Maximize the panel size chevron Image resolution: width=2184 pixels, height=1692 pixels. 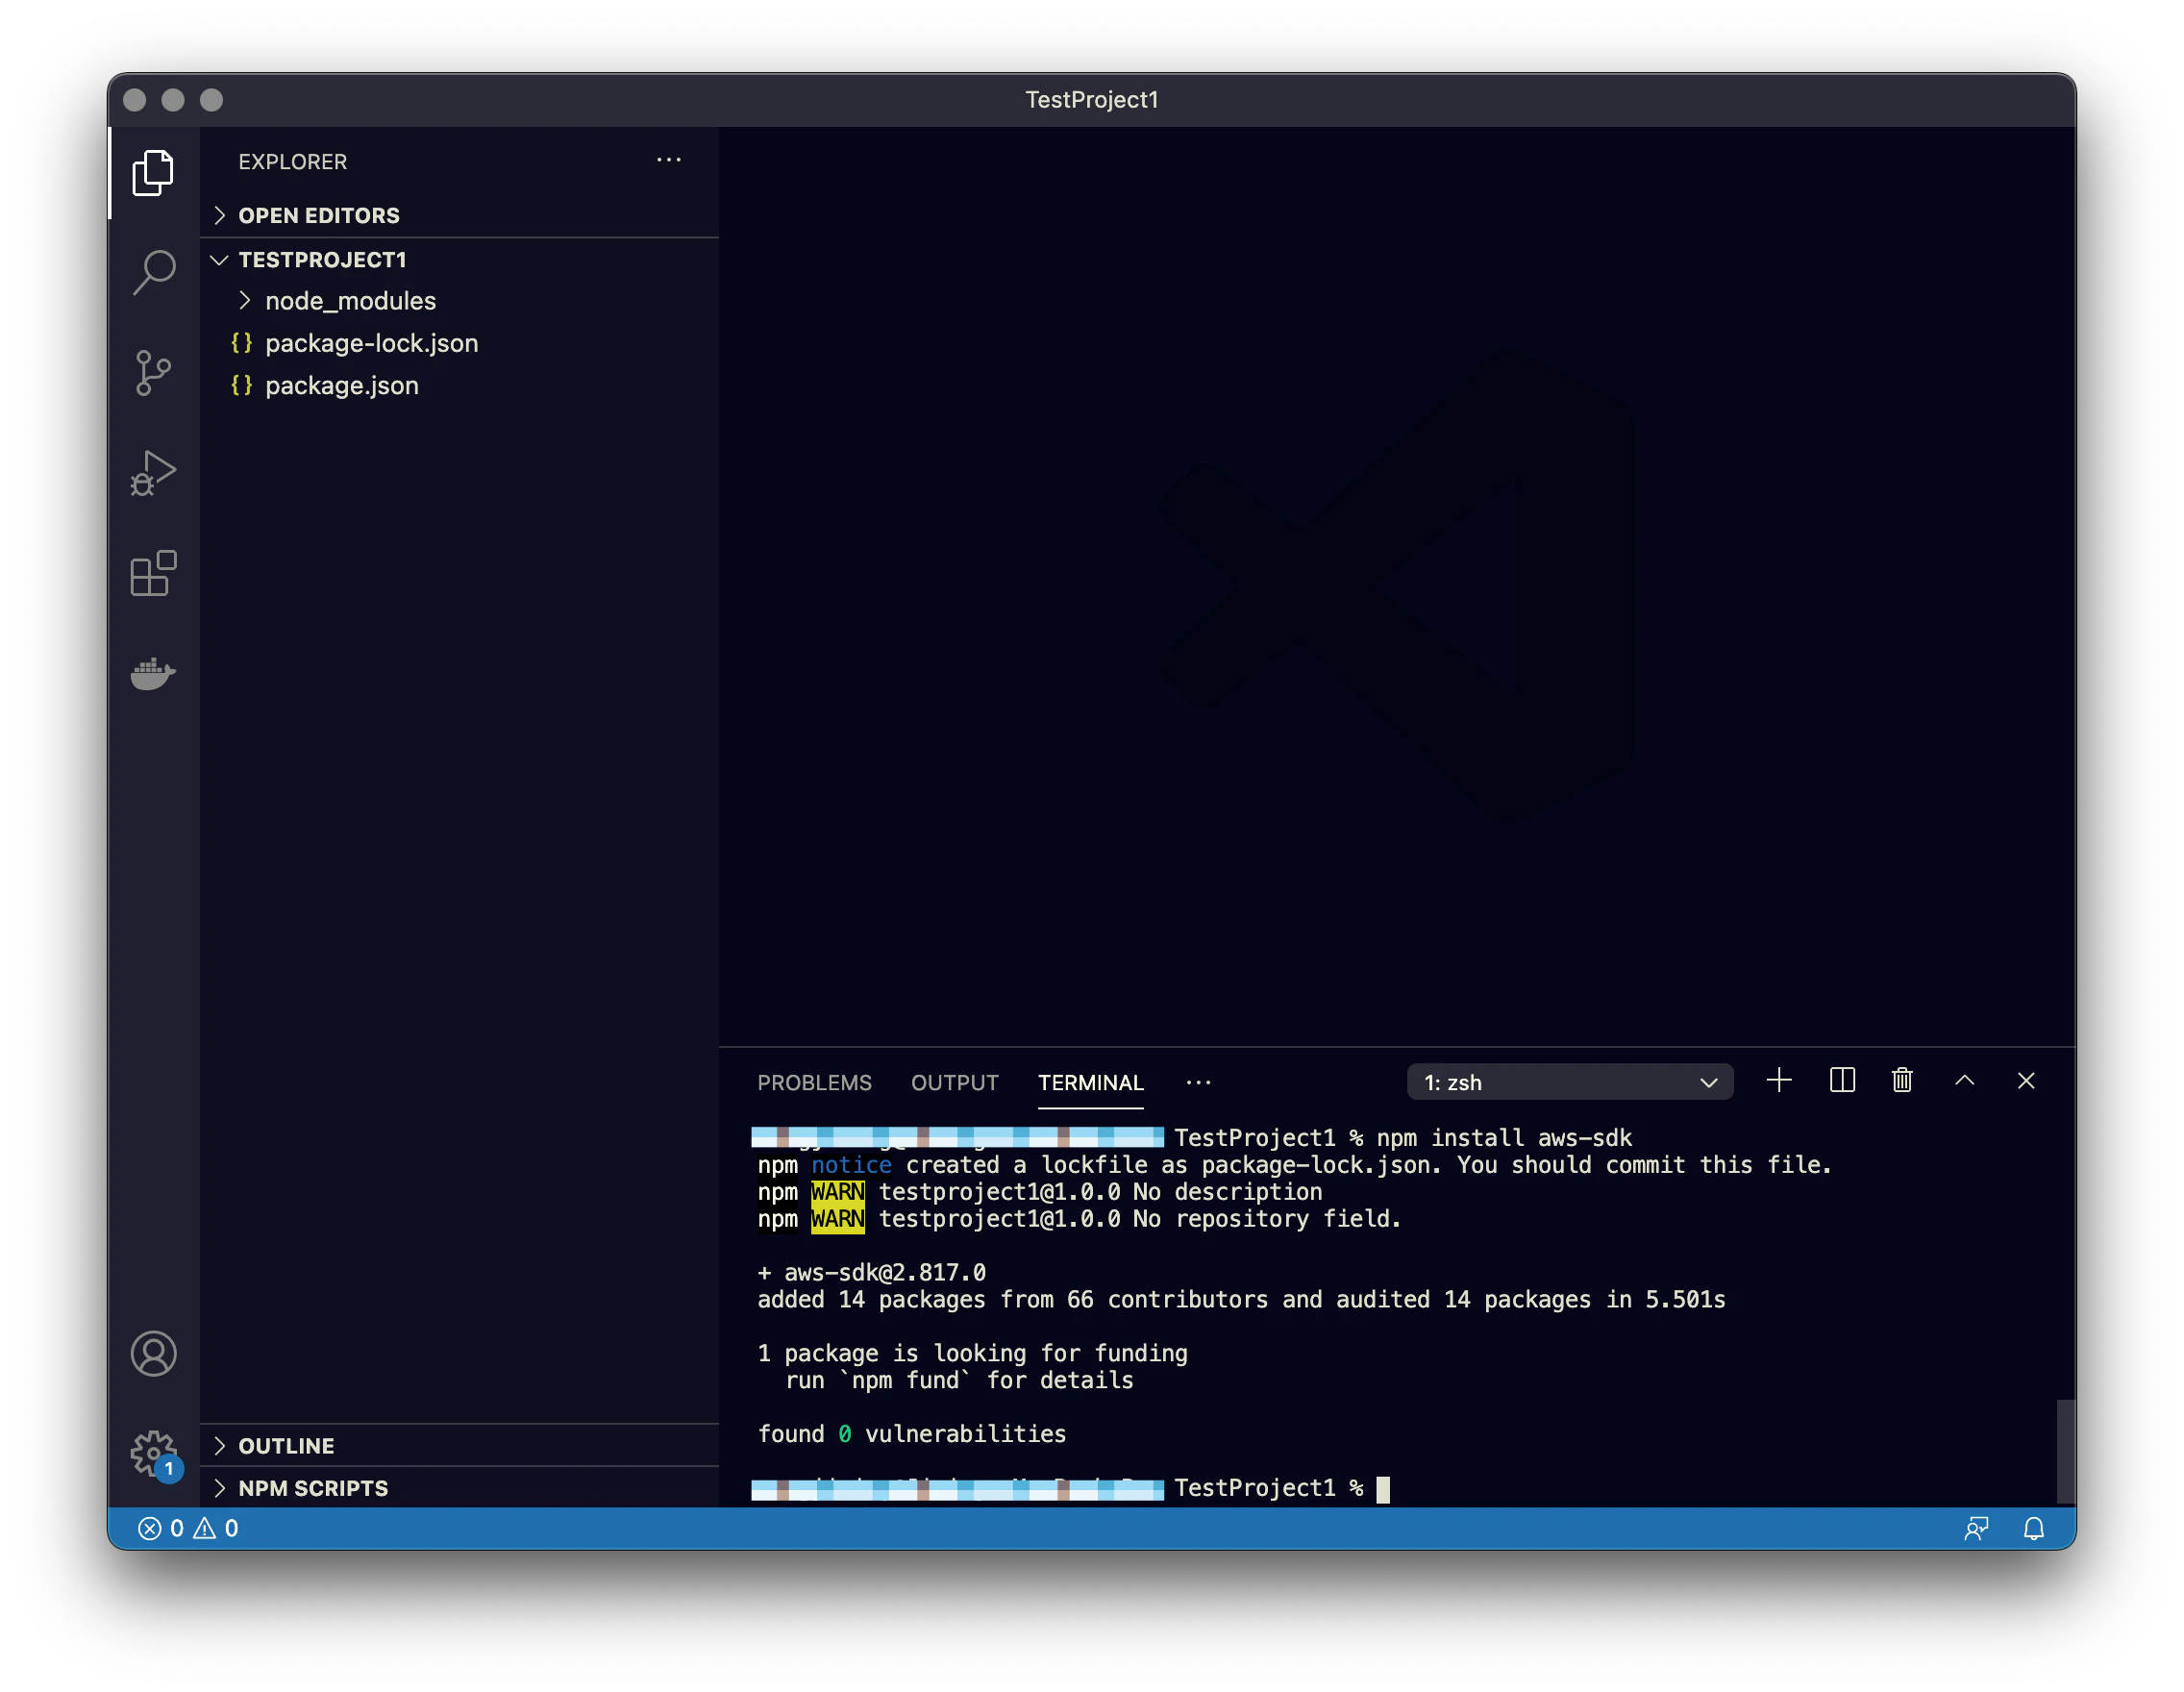(1965, 1081)
